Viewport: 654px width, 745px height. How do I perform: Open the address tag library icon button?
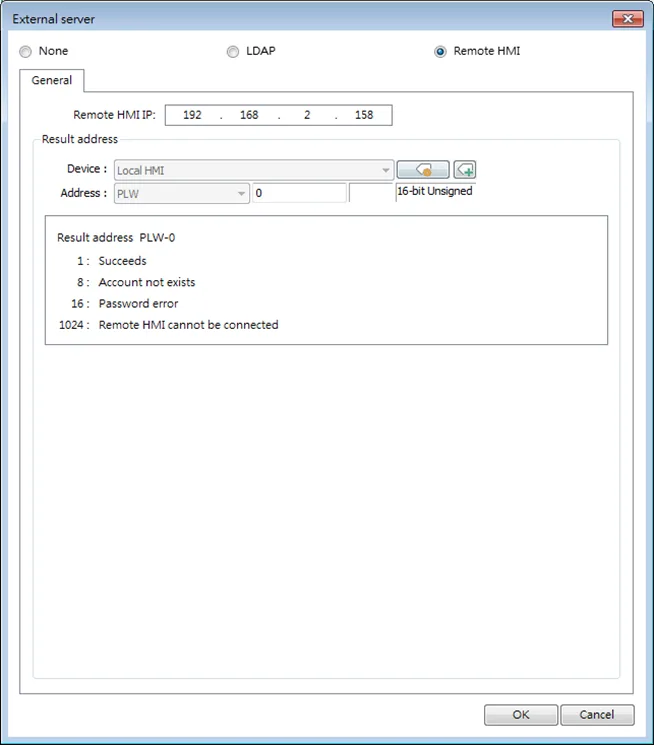[x=423, y=170]
